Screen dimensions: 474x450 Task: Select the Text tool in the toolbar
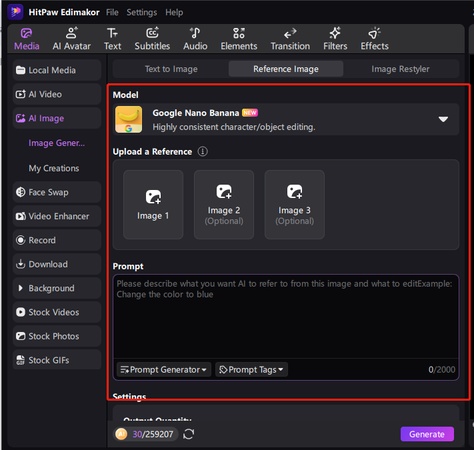pyautogui.click(x=112, y=39)
